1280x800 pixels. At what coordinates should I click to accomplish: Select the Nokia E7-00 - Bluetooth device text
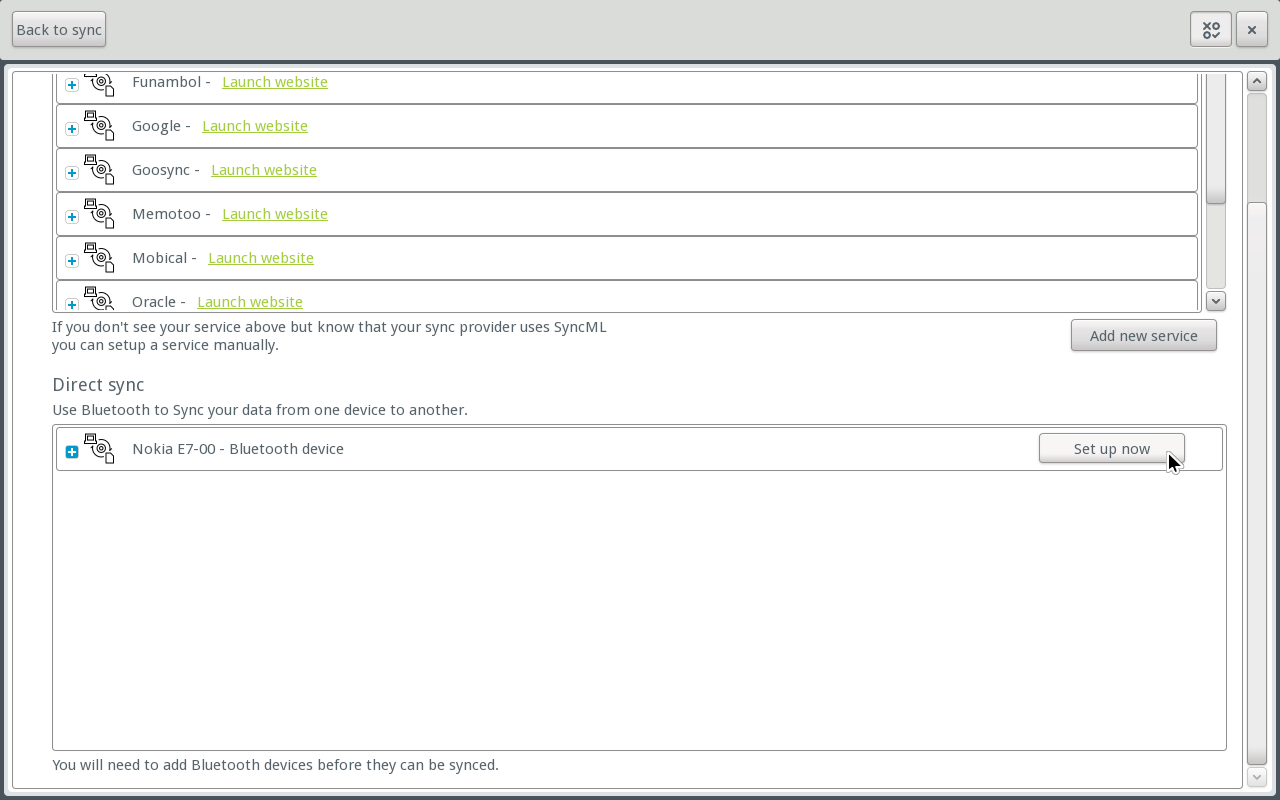coord(238,449)
